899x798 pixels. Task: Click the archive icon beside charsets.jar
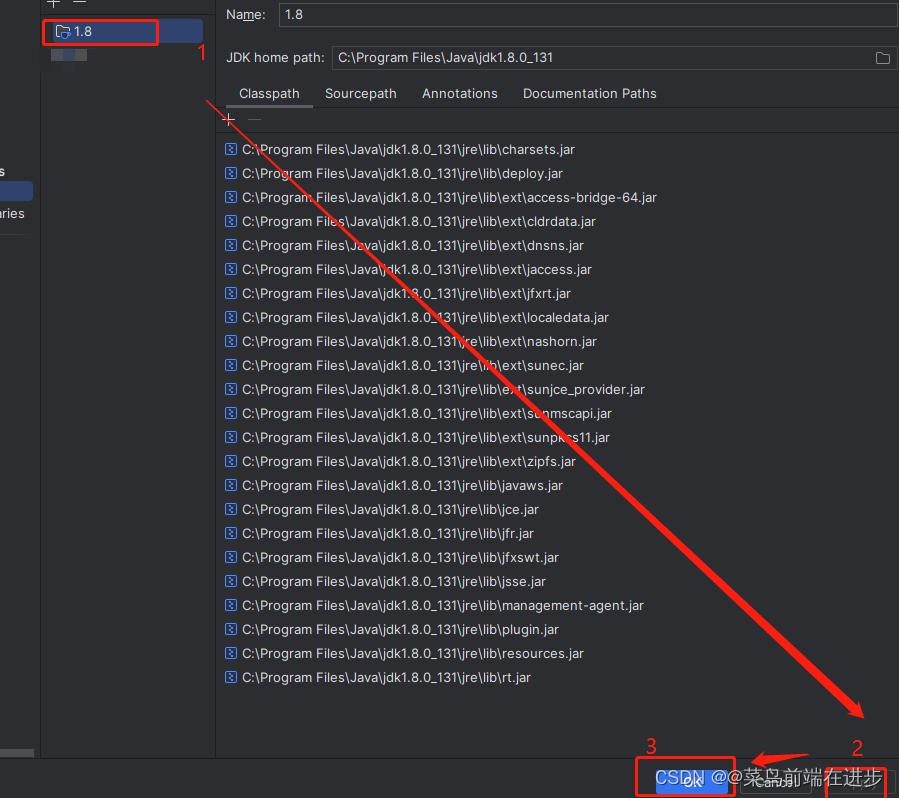(231, 150)
